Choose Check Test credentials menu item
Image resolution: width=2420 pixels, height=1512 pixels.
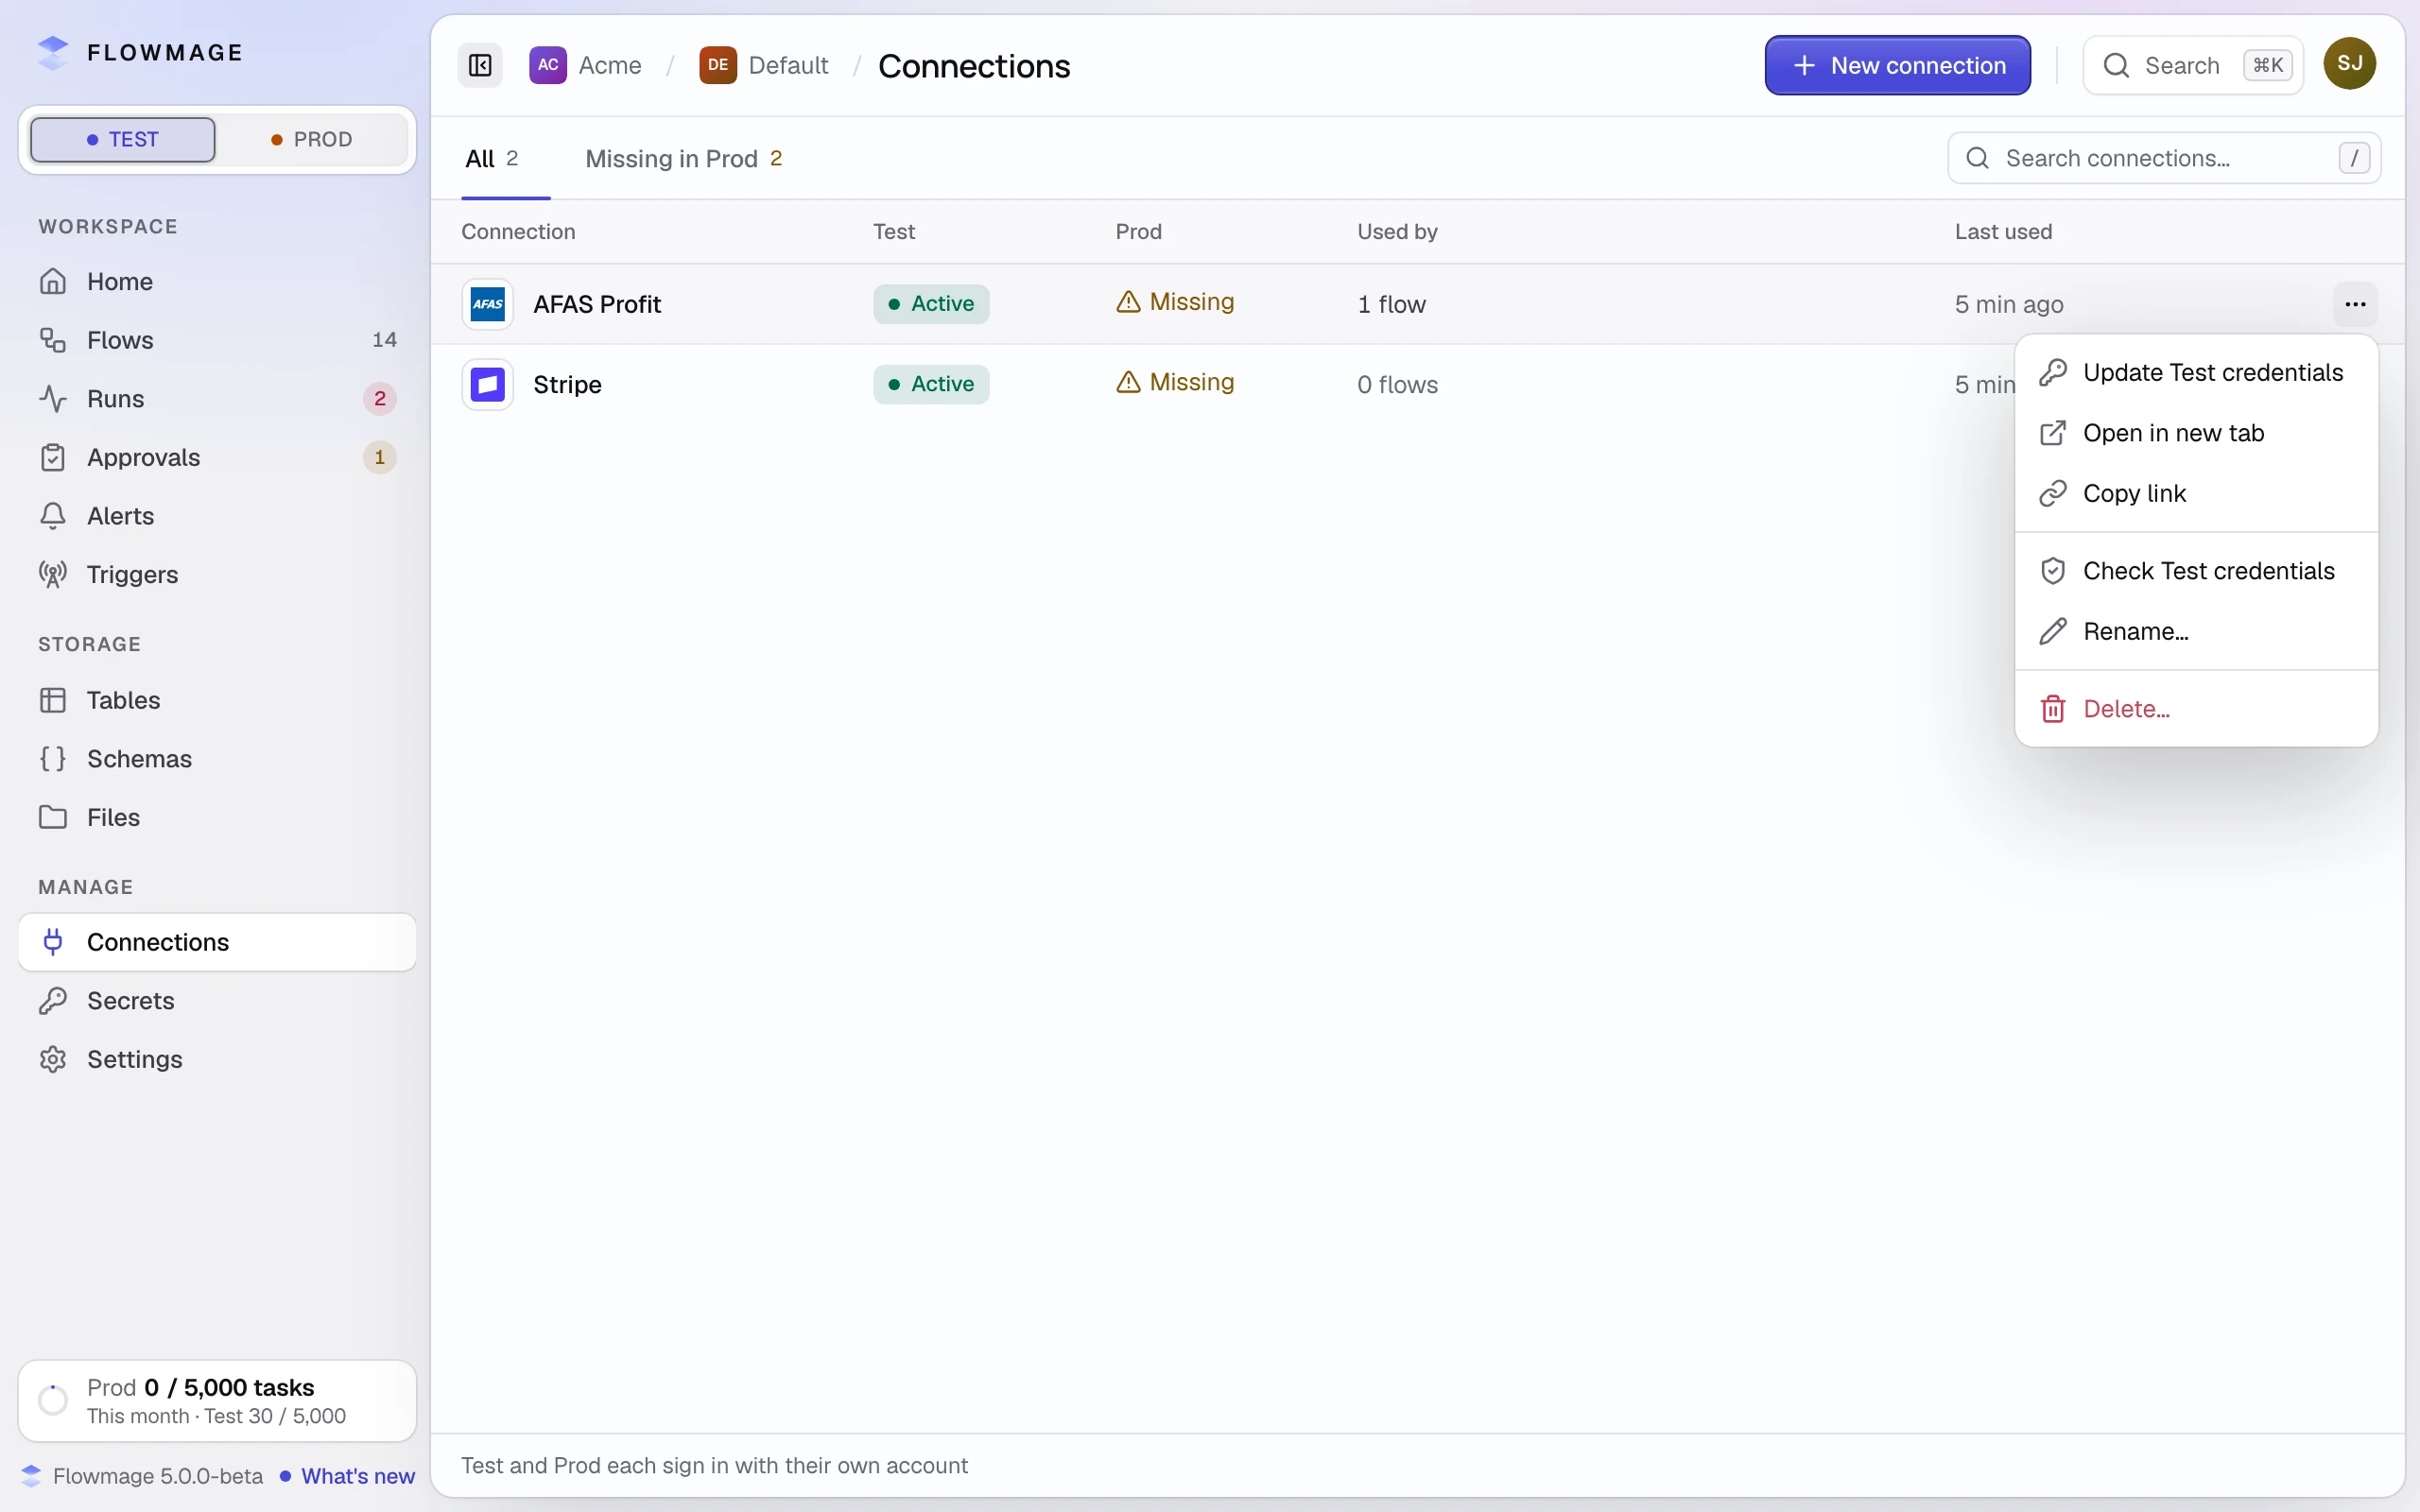(x=2196, y=571)
